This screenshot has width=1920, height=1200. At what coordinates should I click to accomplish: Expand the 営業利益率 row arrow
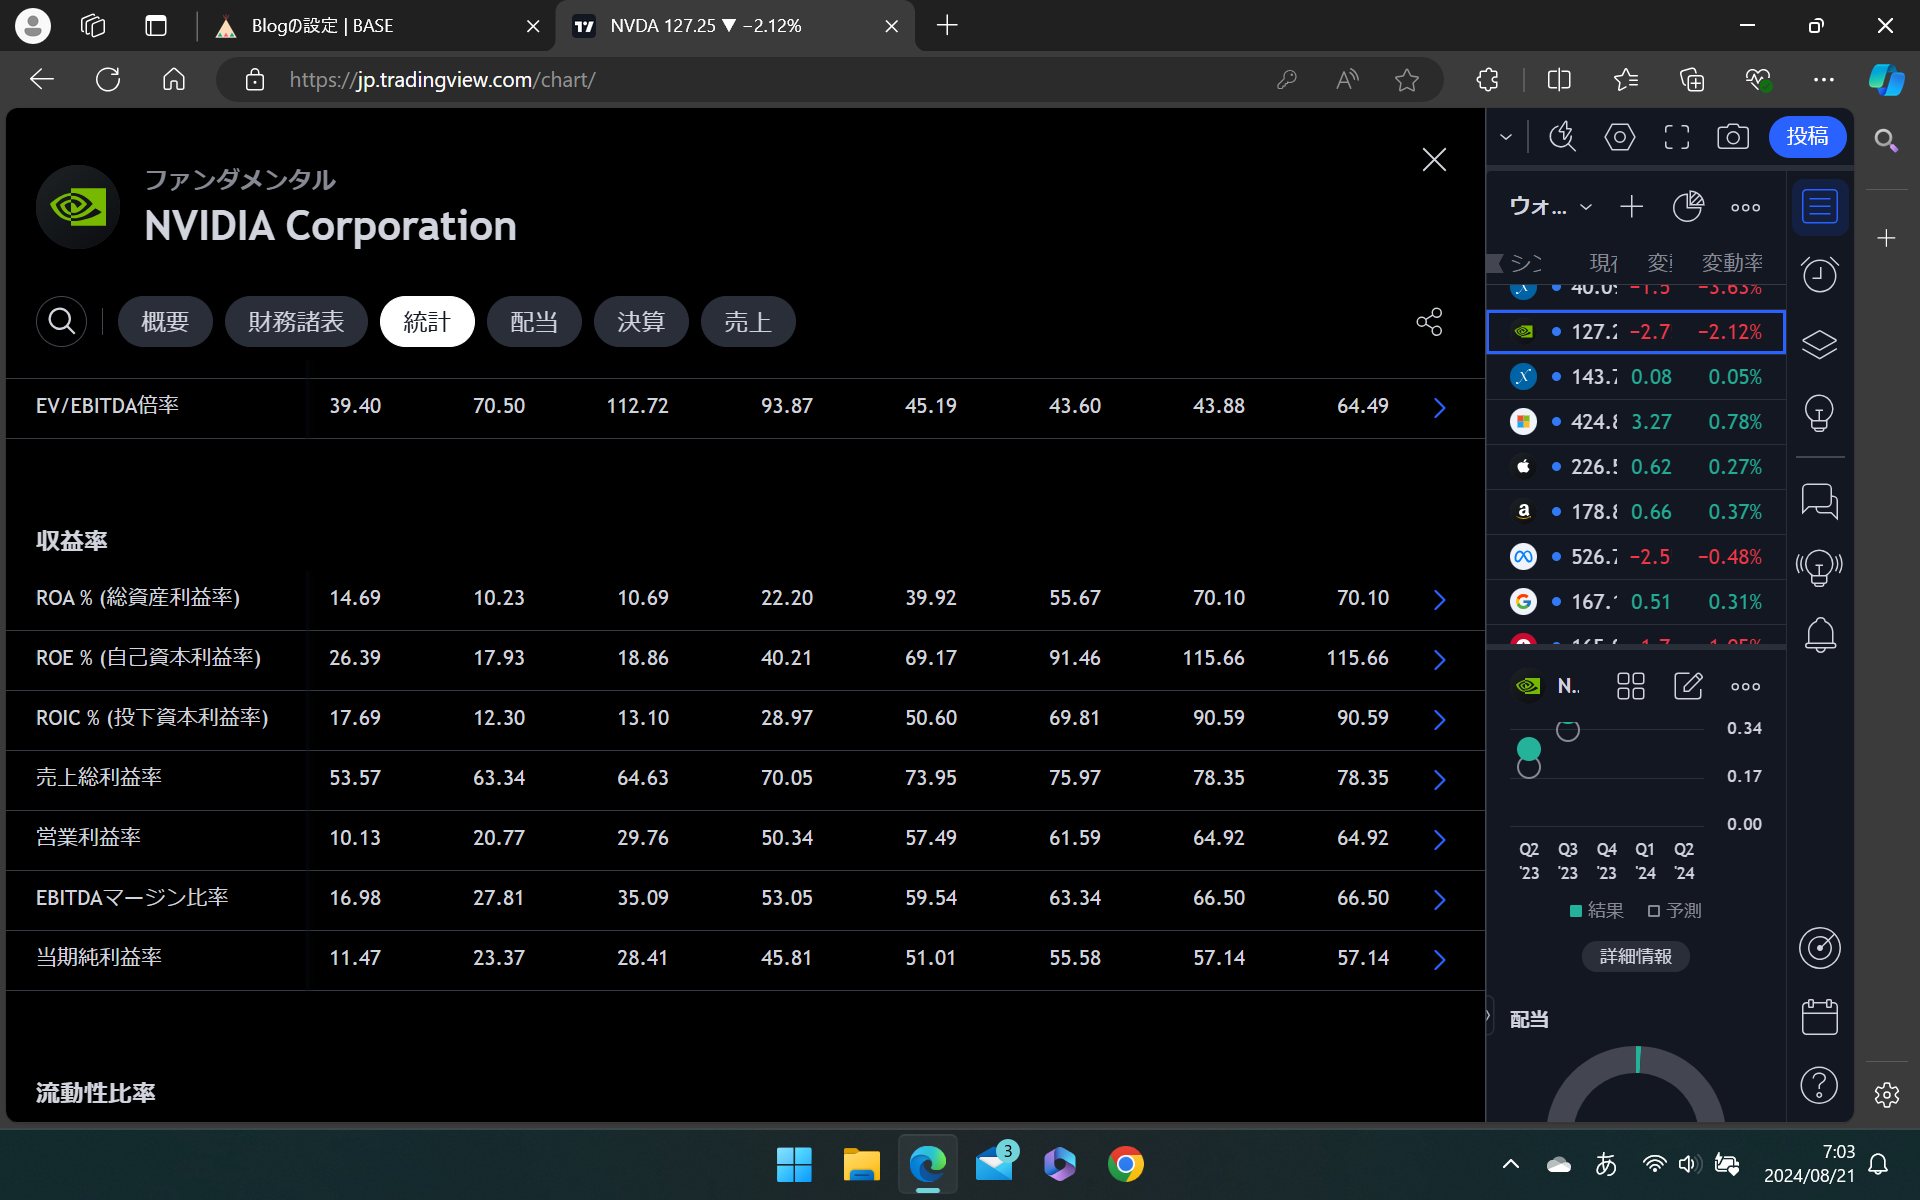(x=1440, y=839)
